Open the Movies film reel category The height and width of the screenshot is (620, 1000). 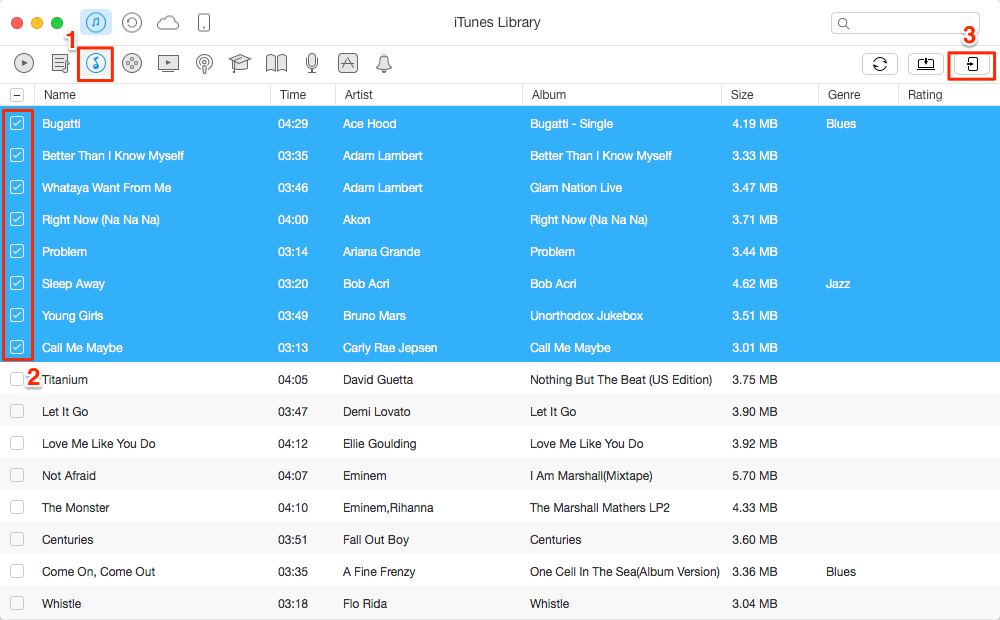132,63
